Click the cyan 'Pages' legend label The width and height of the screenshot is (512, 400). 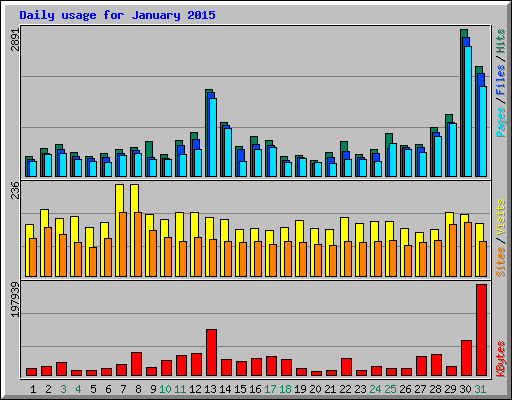[x=501, y=122]
